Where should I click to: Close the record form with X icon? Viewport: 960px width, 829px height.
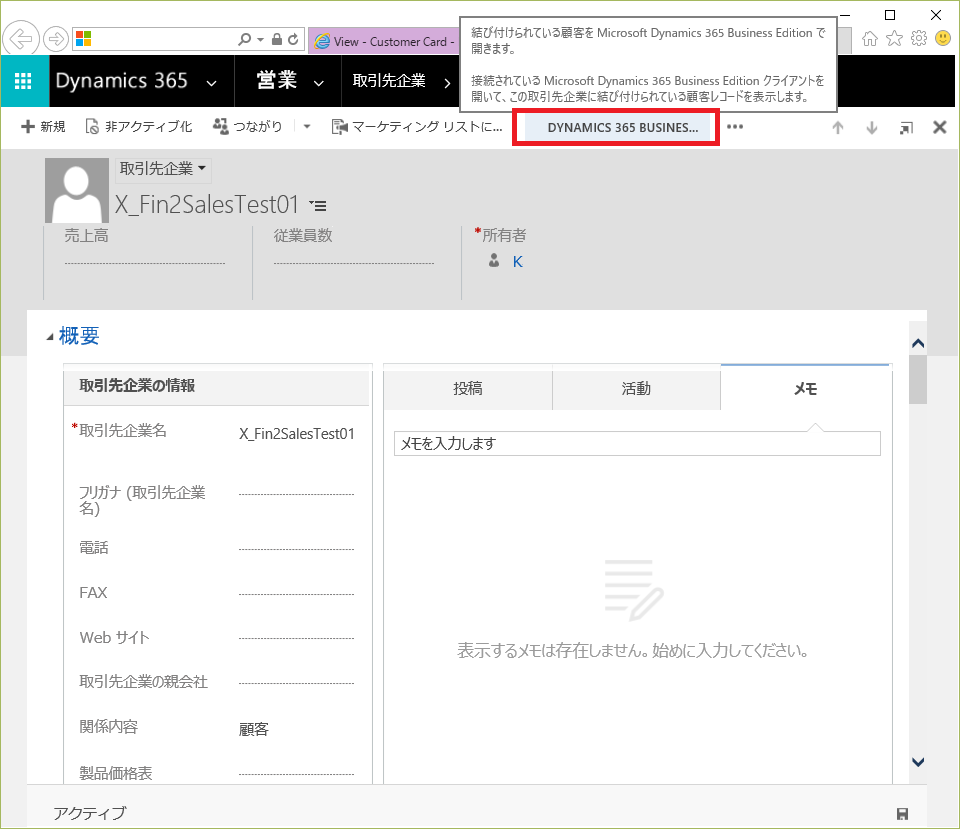click(x=940, y=127)
